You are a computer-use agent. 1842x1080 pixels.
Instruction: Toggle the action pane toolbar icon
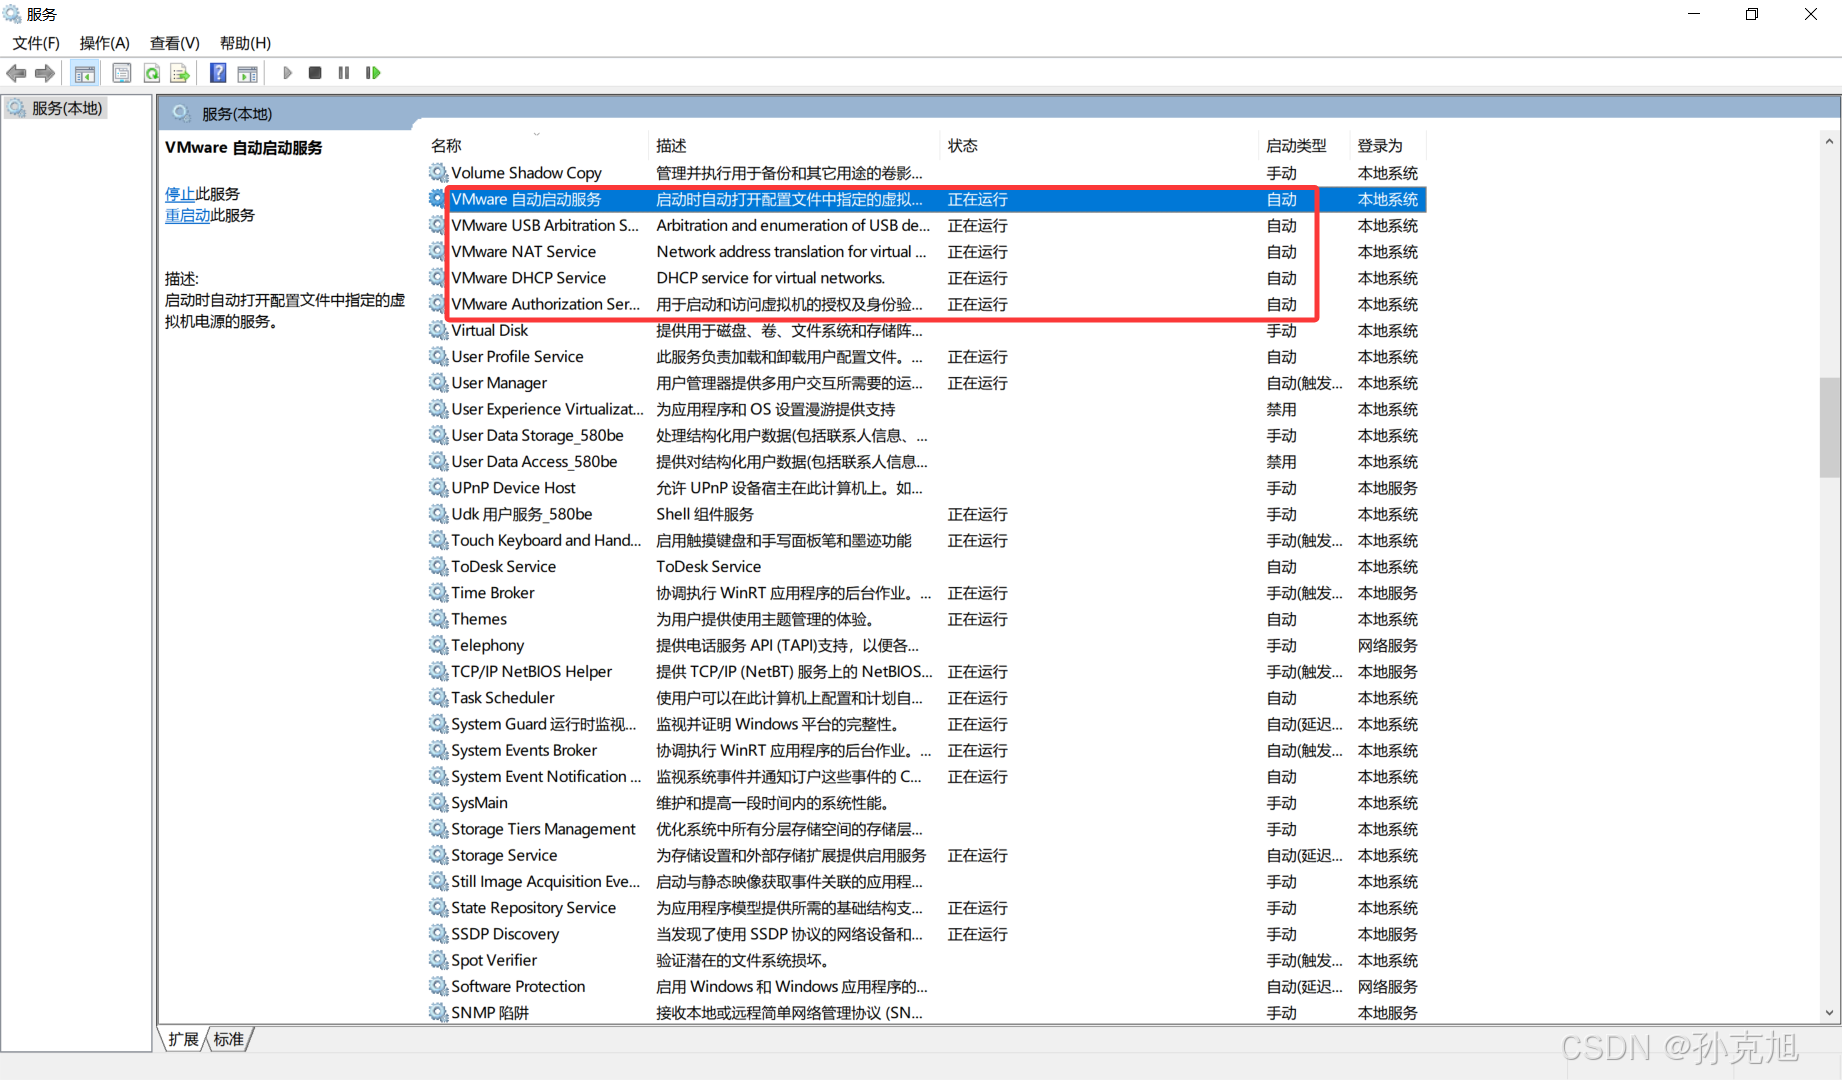coord(247,73)
